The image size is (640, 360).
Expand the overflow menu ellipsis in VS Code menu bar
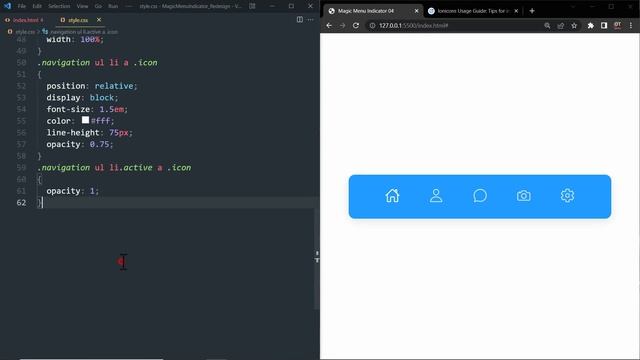pyautogui.click(x=129, y=6)
